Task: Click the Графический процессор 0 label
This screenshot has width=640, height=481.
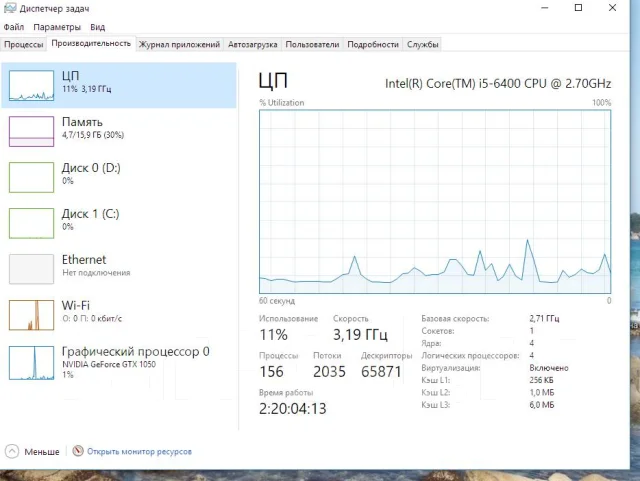Action: (136, 352)
